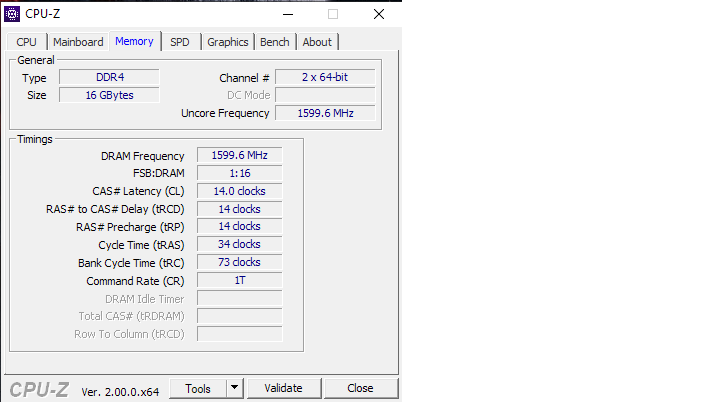Viewport: 720px width, 402px height.
Task: Click the Cycle Time (tRAS) label
Action: tap(141, 245)
